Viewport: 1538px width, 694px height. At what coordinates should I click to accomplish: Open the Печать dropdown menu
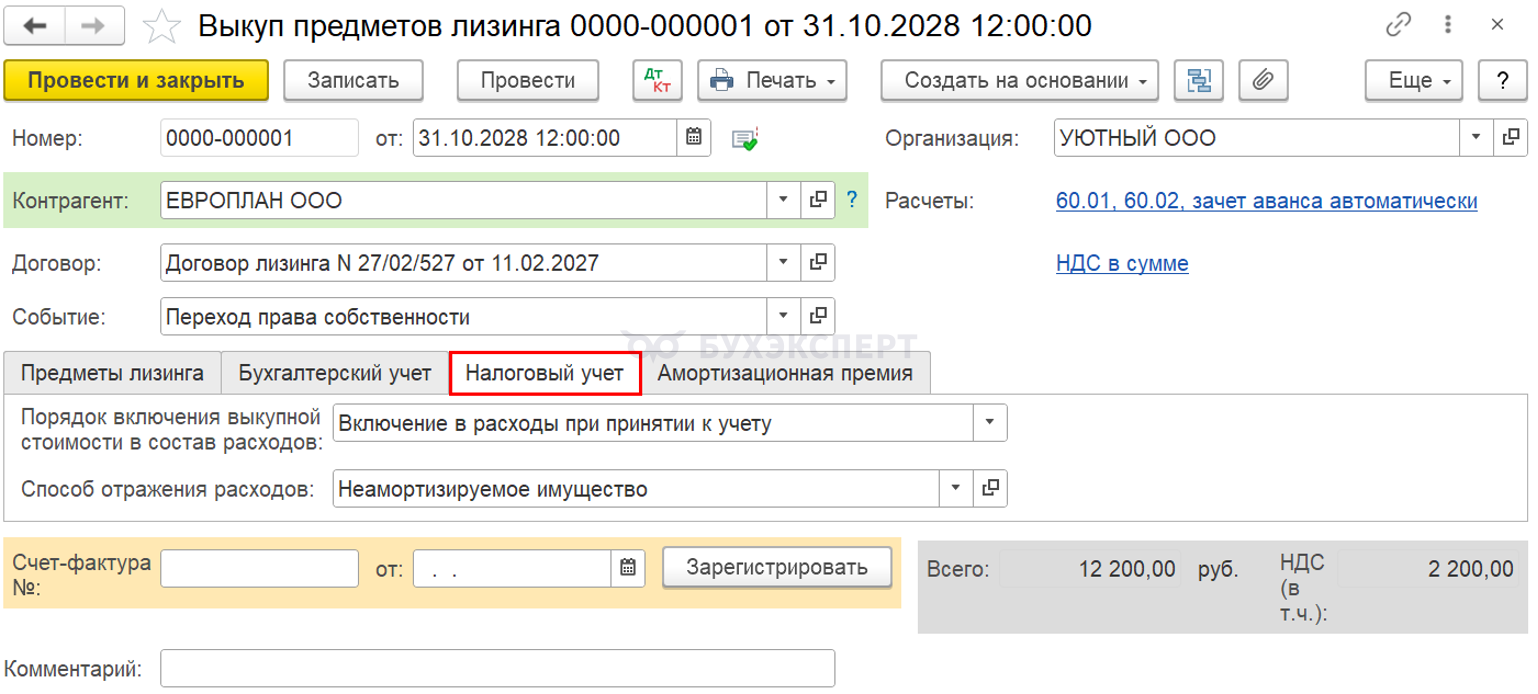(773, 81)
